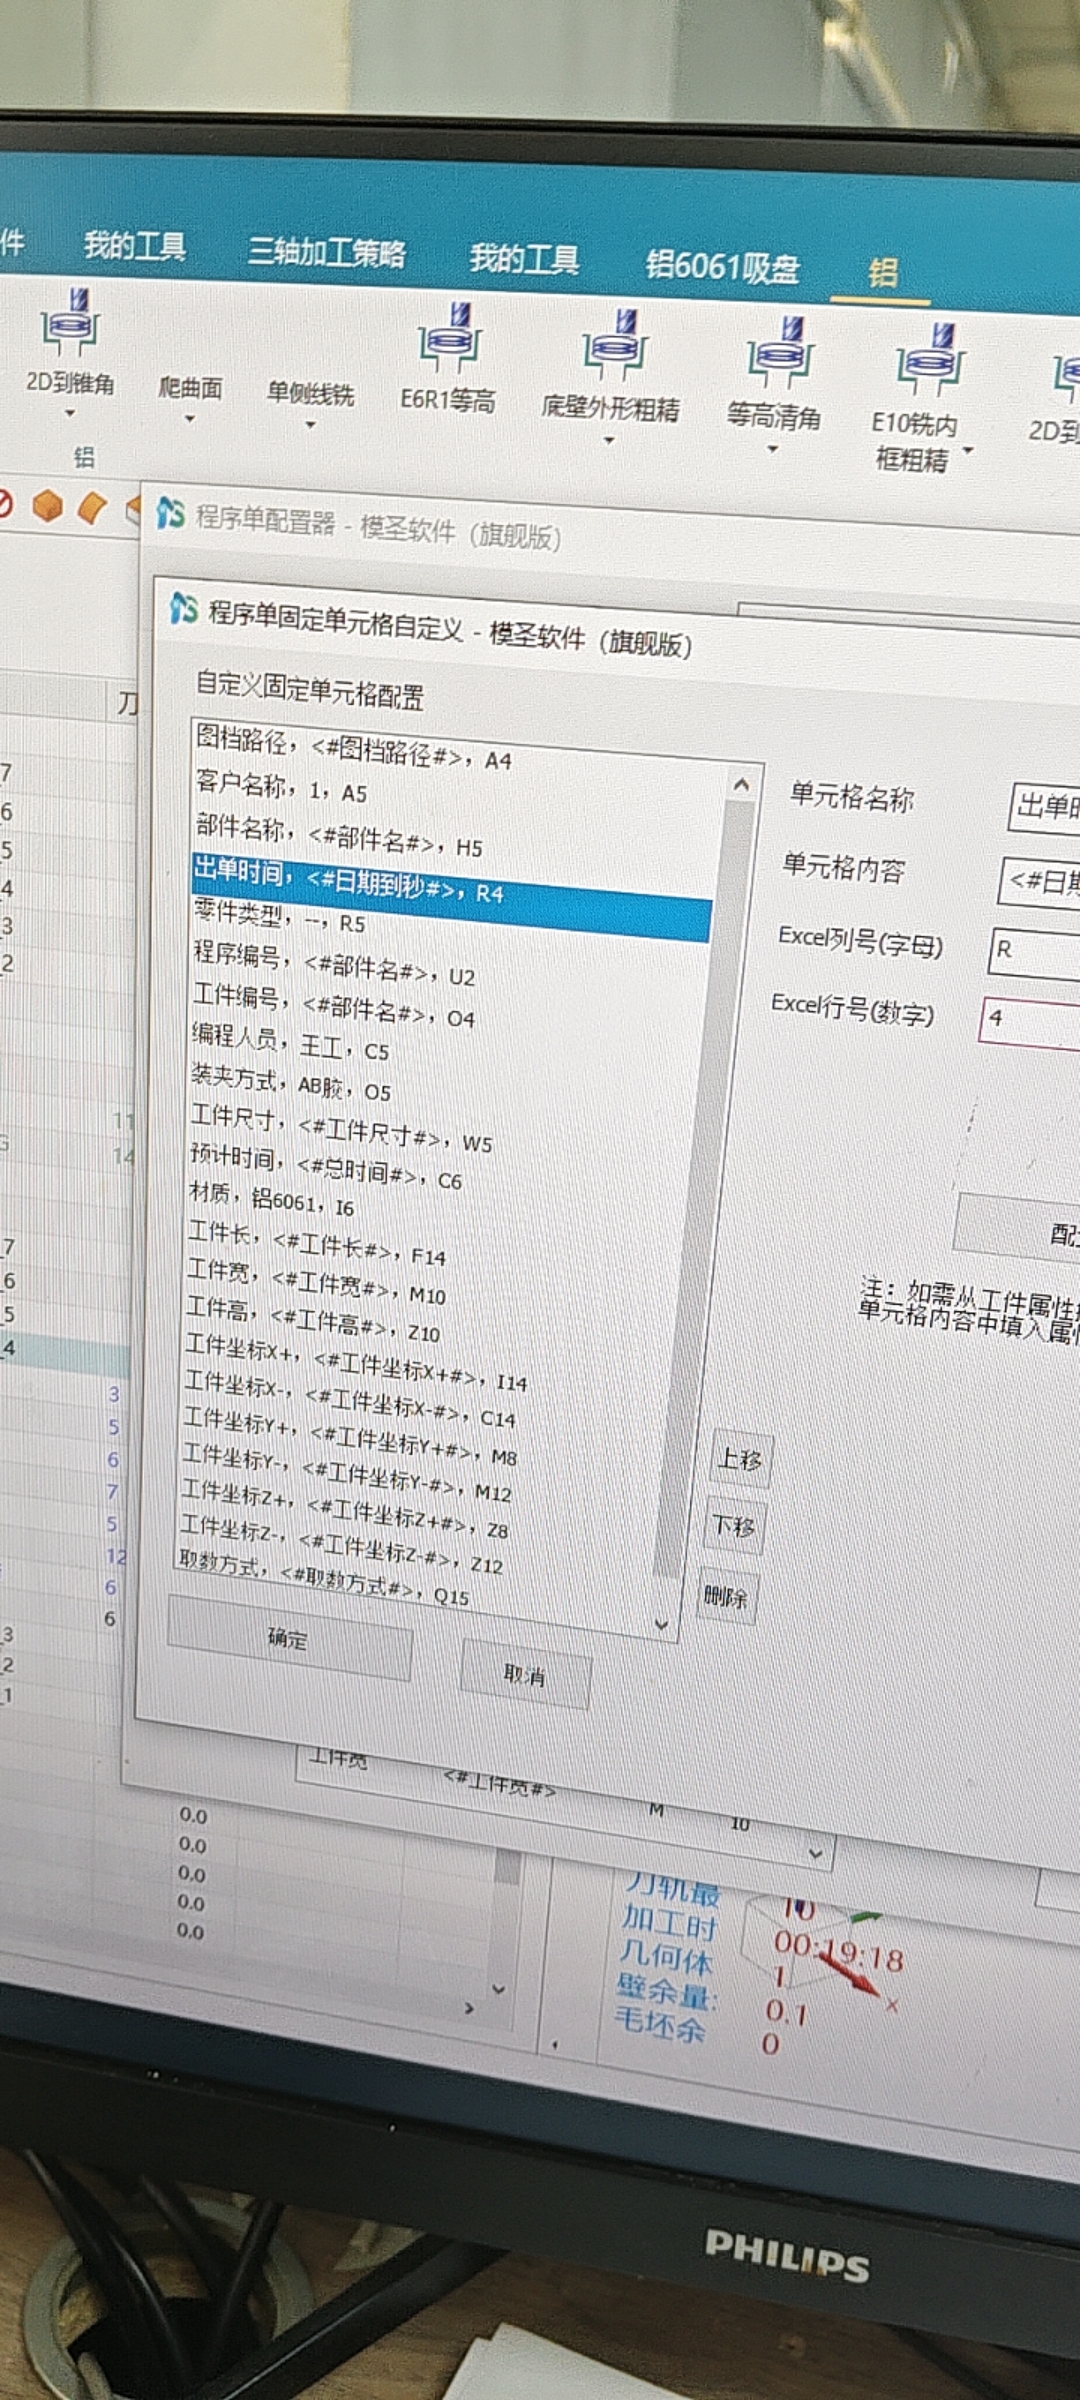
Task: Select the 工件长 F14 list row
Action: (x=317, y=1245)
